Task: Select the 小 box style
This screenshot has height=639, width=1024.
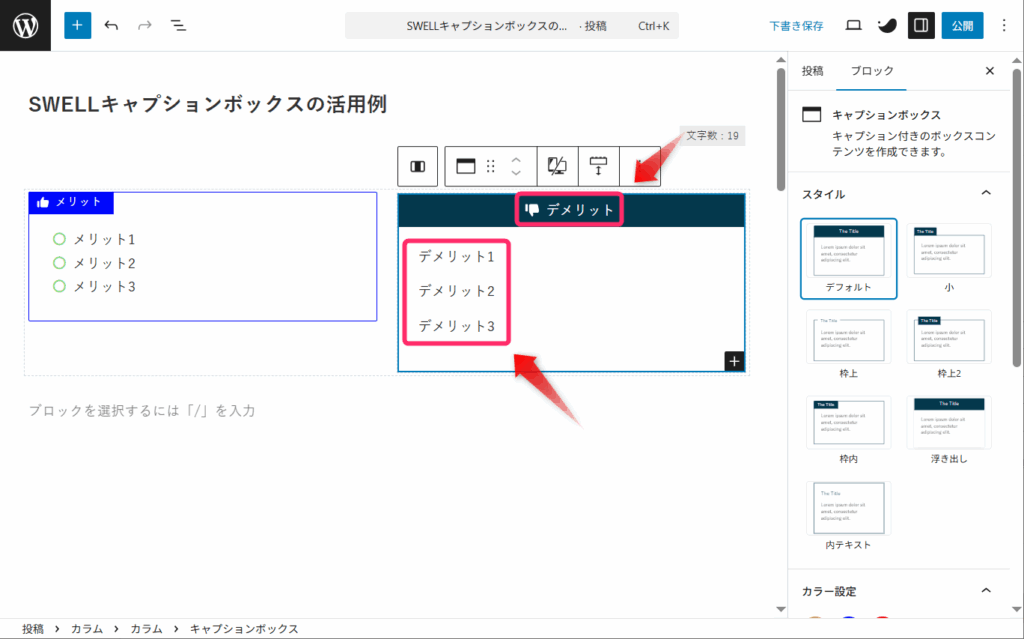Action: click(948, 259)
